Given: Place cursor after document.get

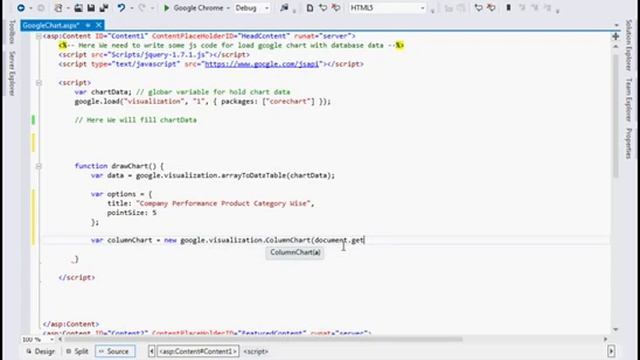Looking at the screenshot, I should tap(364, 240).
